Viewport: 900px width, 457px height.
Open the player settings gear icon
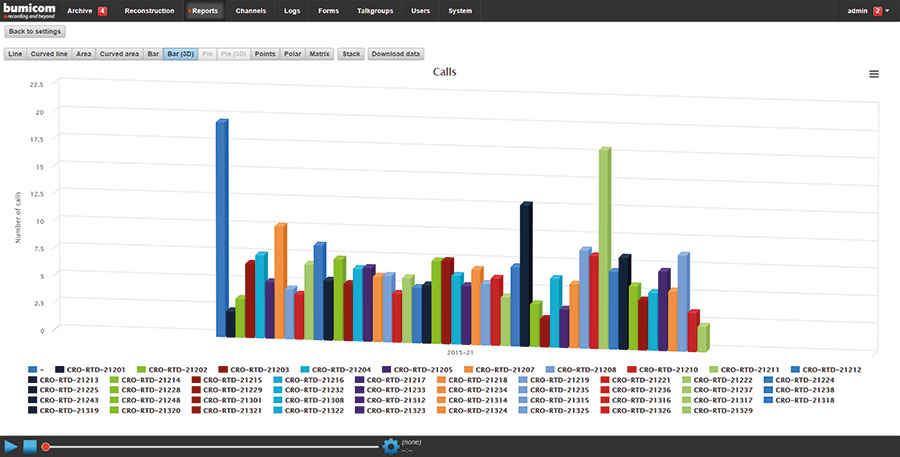coord(391,445)
